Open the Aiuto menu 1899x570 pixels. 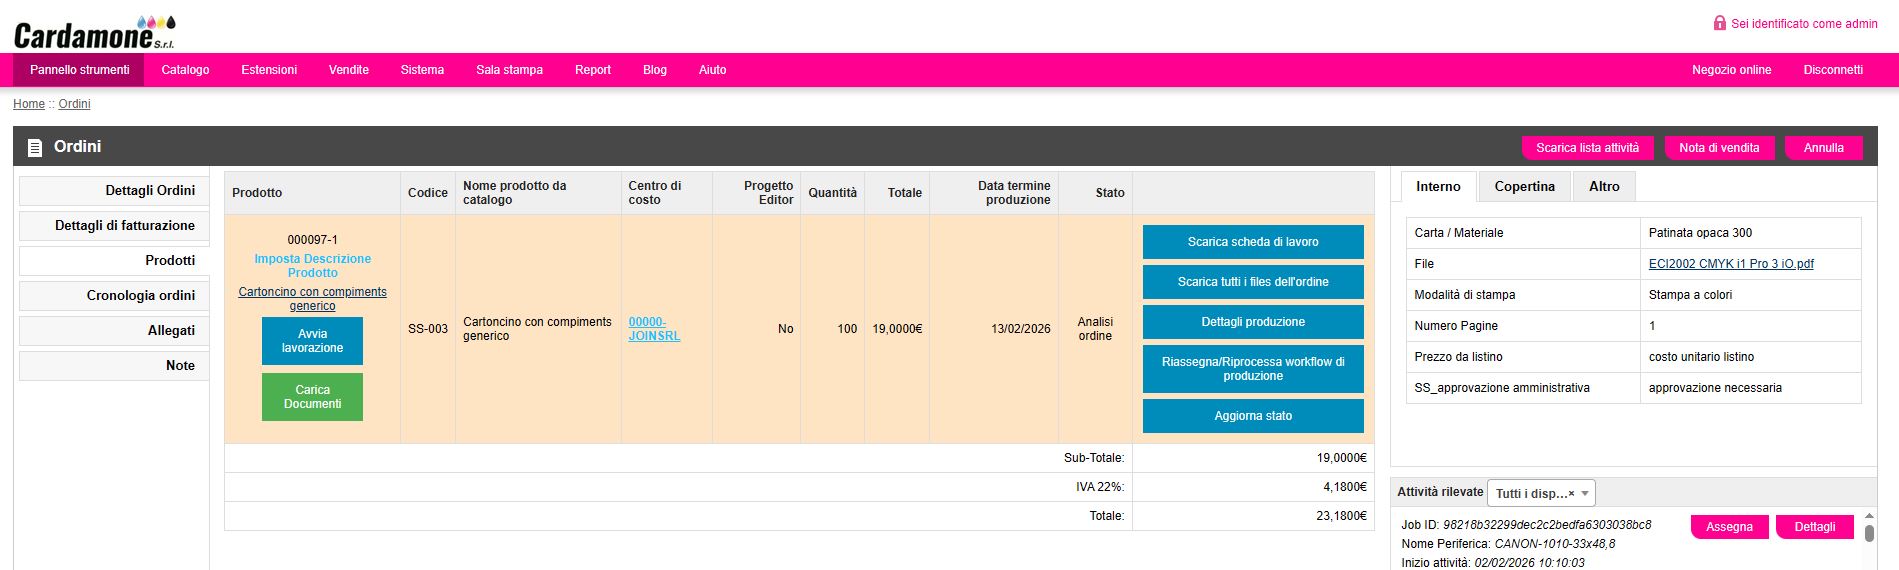point(713,70)
